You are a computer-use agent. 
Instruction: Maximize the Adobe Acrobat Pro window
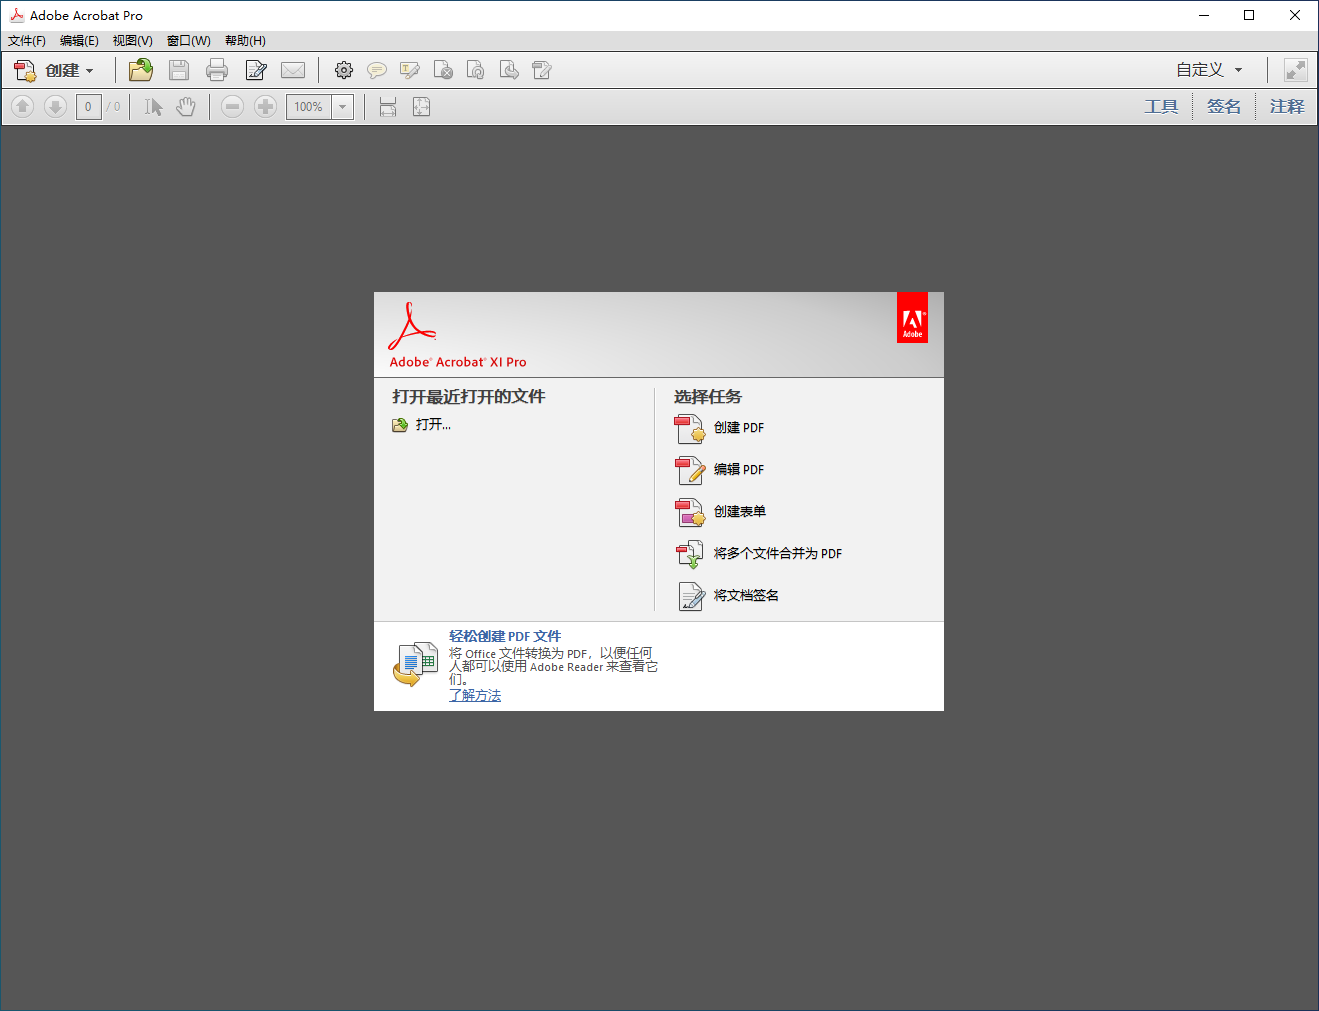[x=1249, y=15]
